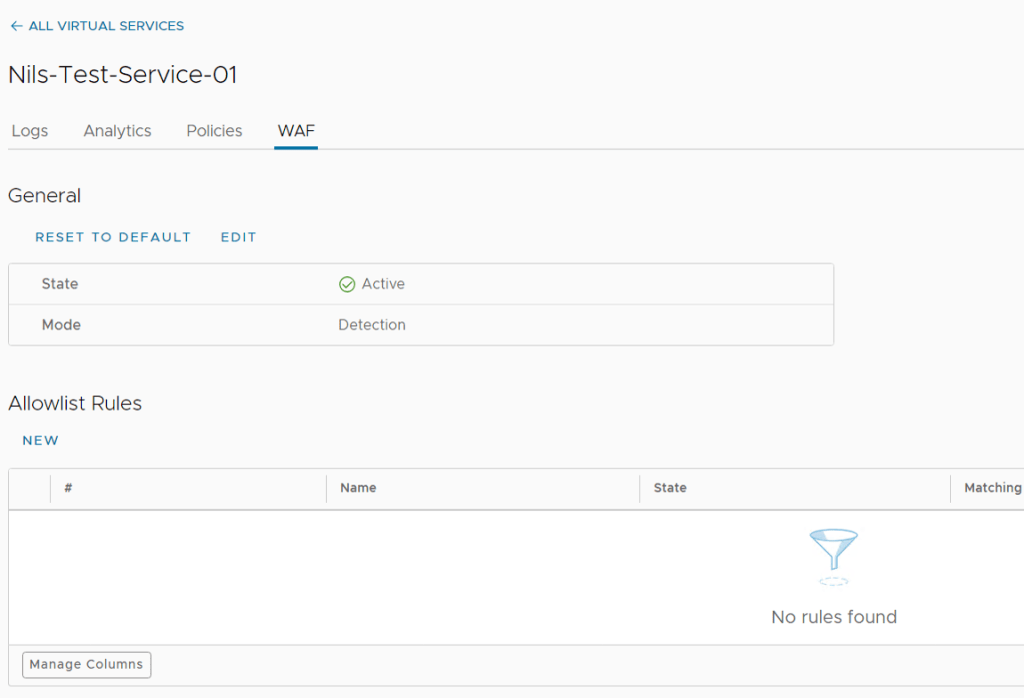This screenshot has height=698, width=1024.
Task: Reset WAF general settings to default
Action: 113,237
